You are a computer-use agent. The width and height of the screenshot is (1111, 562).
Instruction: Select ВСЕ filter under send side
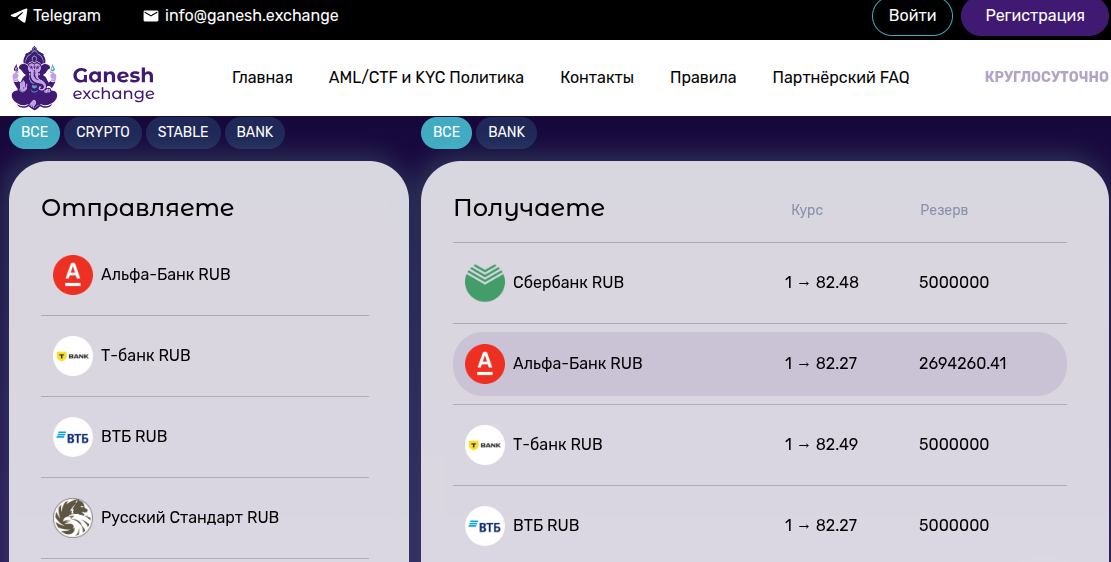tap(34, 133)
